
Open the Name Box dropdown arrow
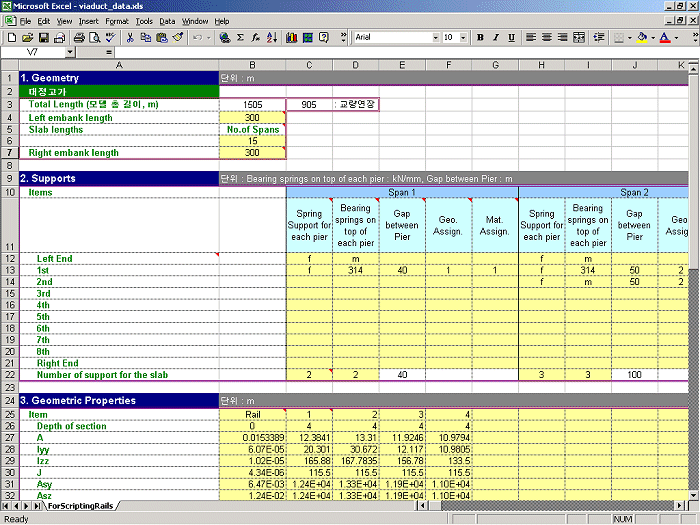pyautogui.click(x=80, y=51)
